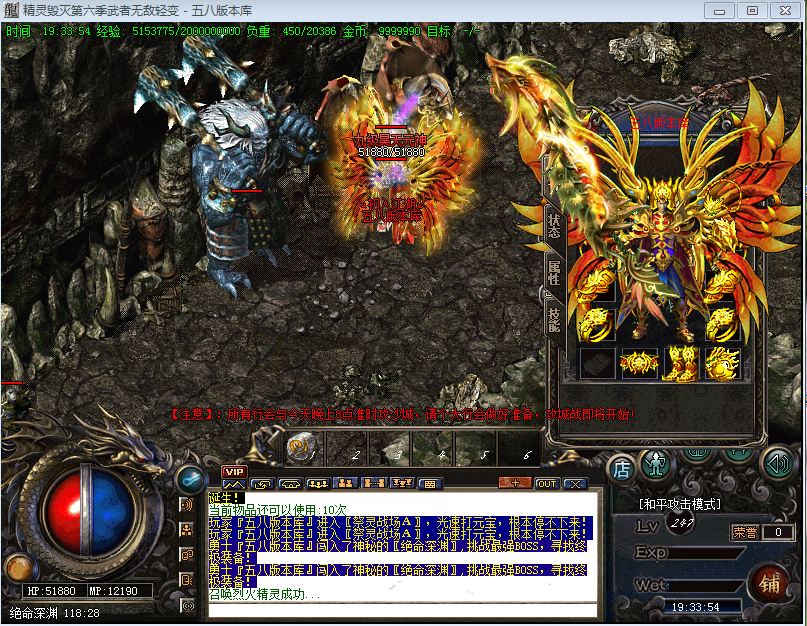807x626 pixels.
Task: Select the left golden ring equipment slot
Action: point(598,325)
